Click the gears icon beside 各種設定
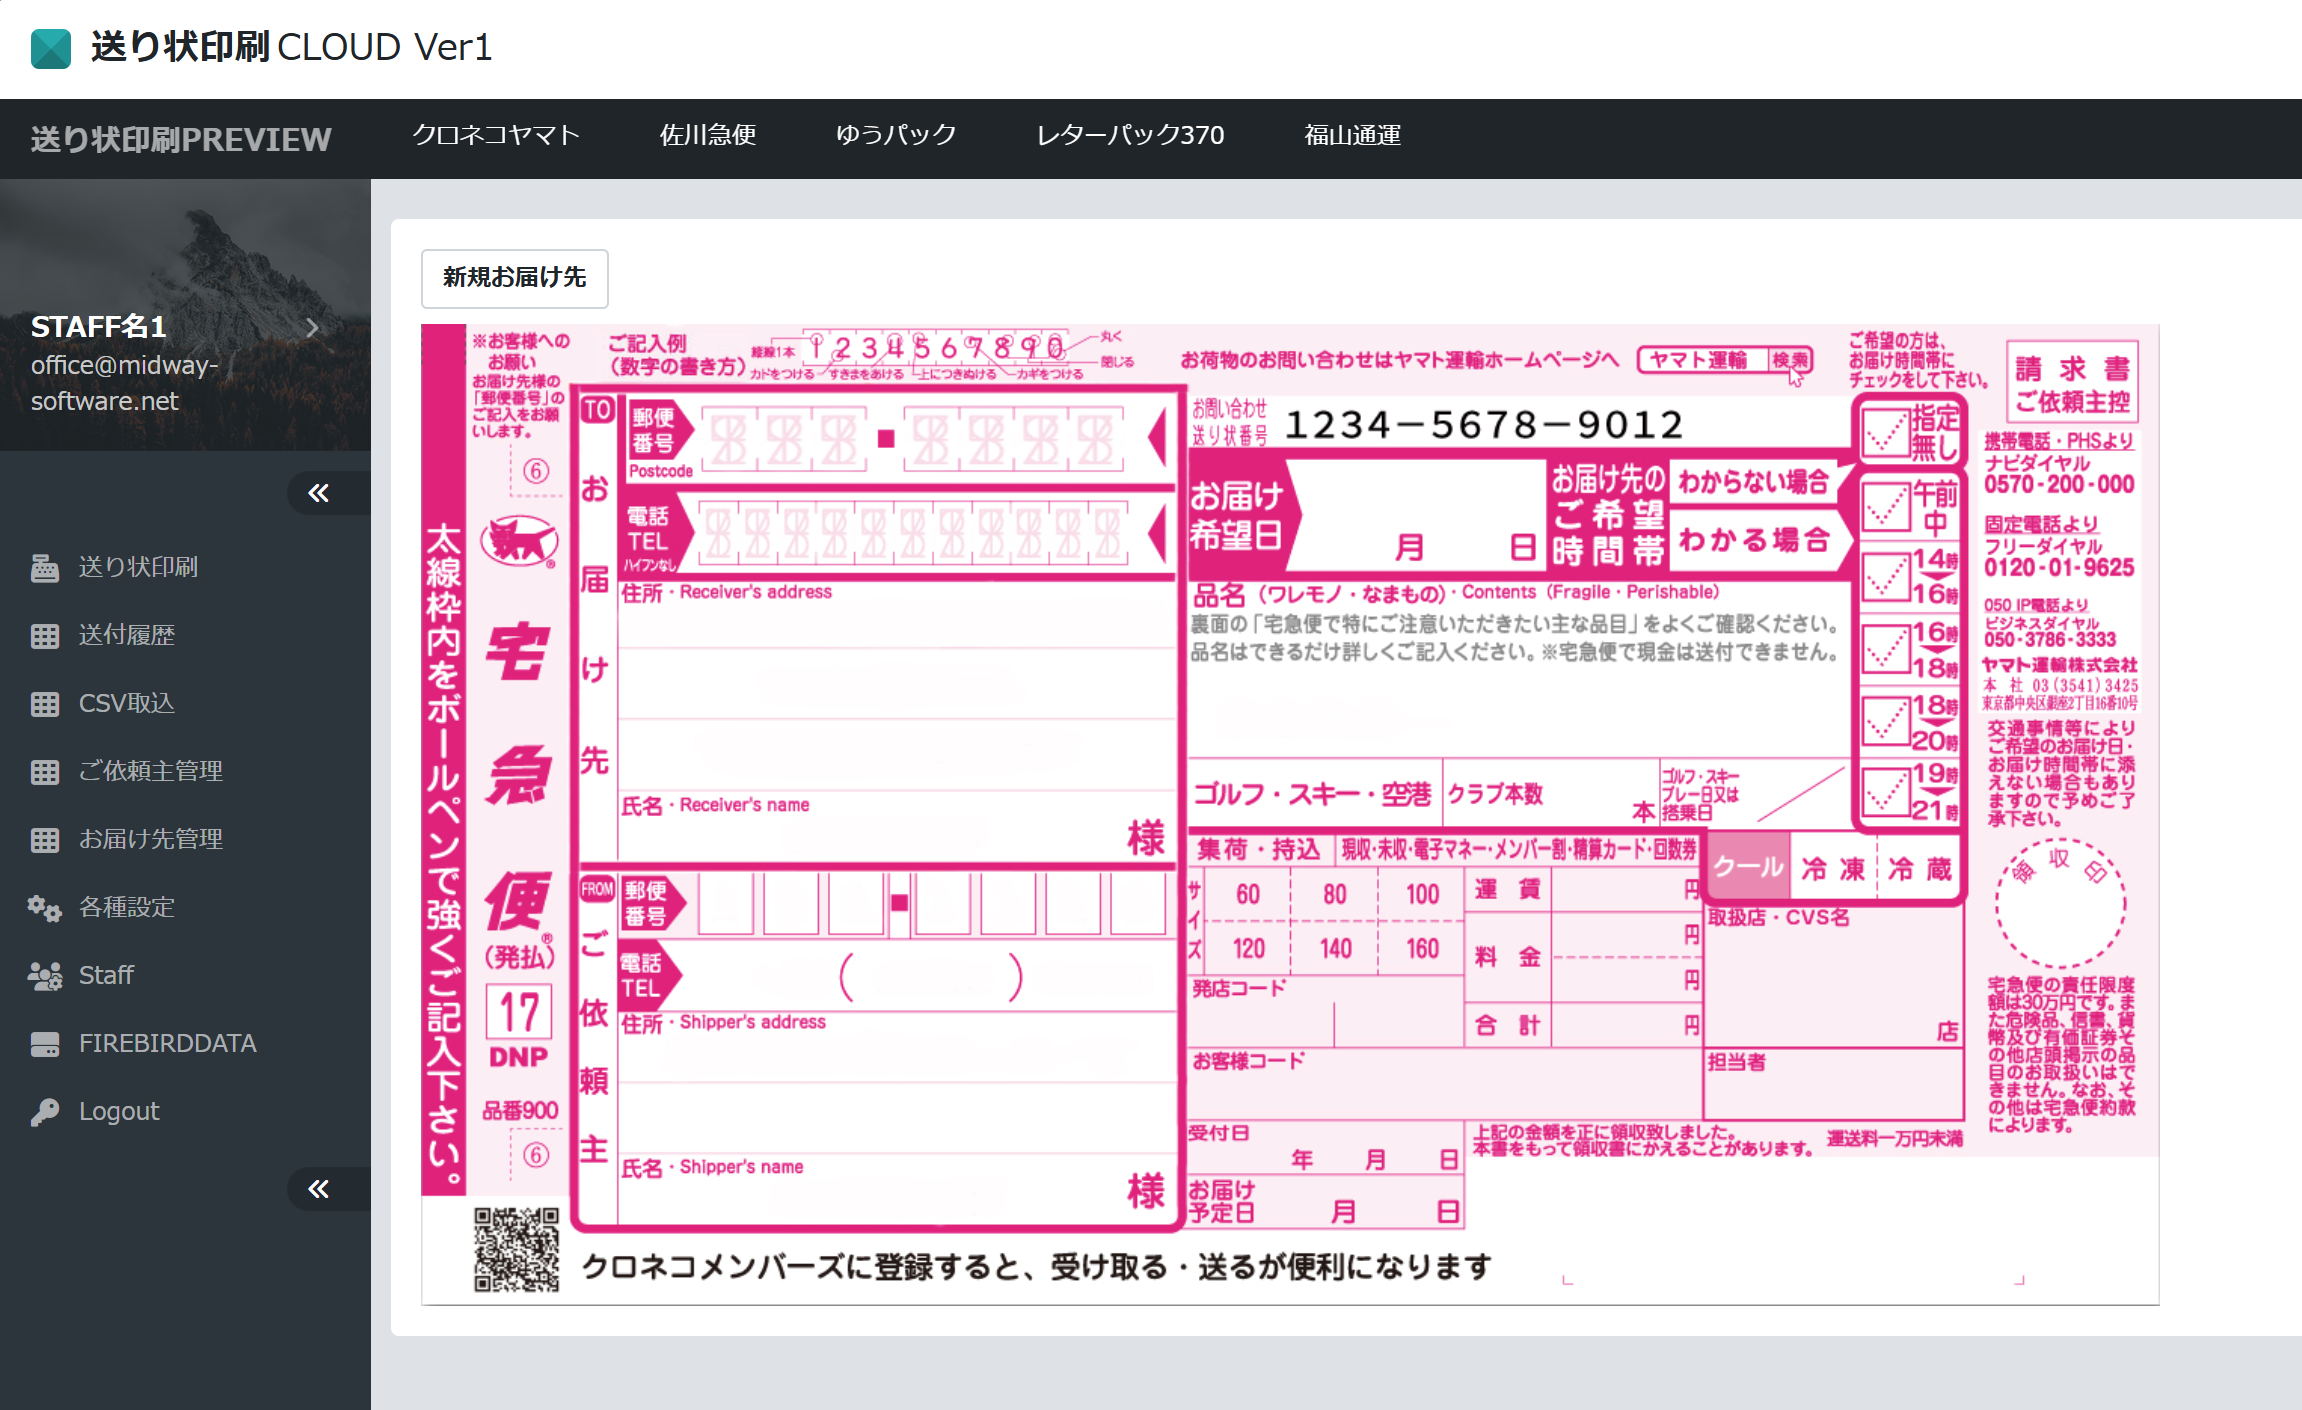The image size is (2302, 1410). 45,908
